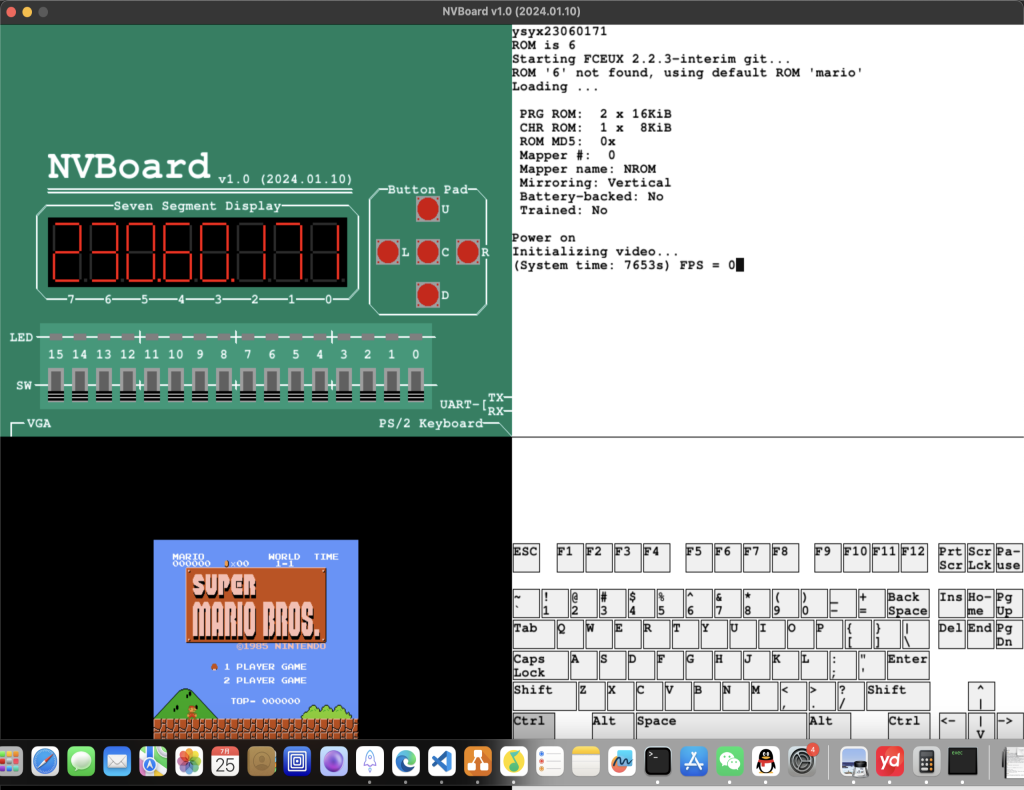Open Safari from the dock
Viewport: 1024px width, 790px height.
click(45, 761)
